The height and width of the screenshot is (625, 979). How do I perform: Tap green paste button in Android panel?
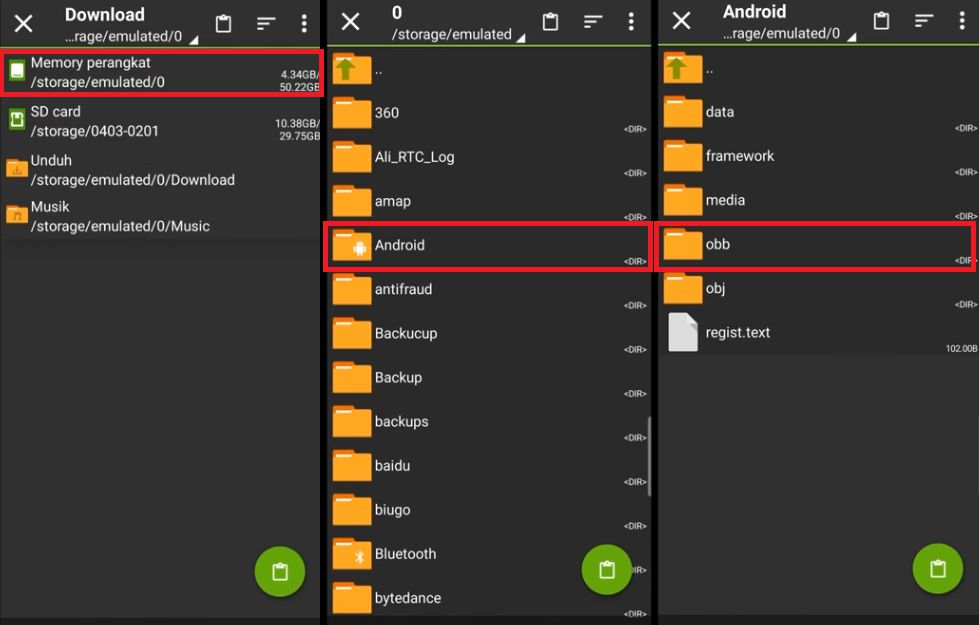[x=937, y=568]
